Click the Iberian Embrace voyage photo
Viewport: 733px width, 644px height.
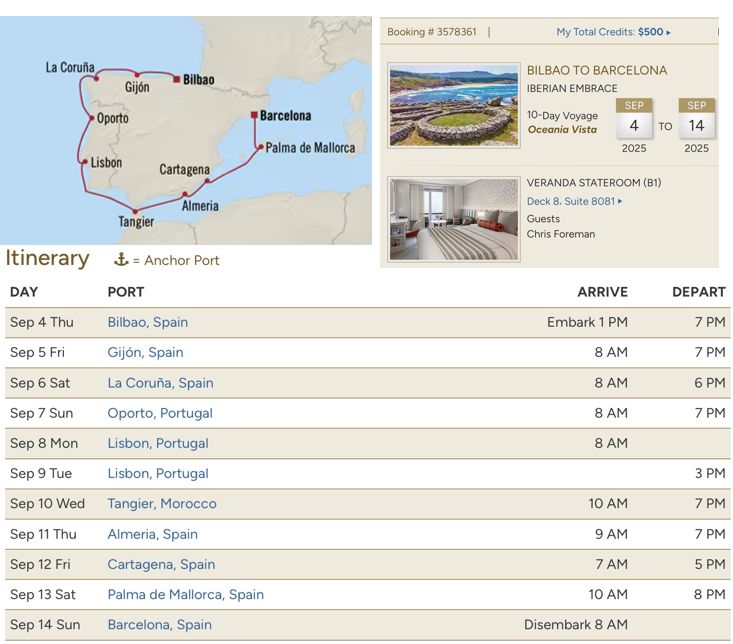453,106
